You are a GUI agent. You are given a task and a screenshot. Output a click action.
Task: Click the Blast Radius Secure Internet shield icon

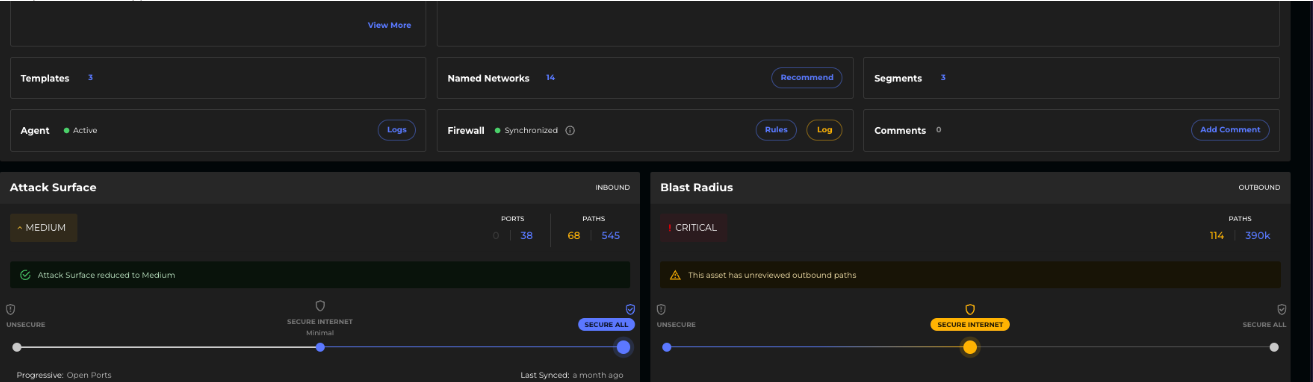pyautogui.click(x=970, y=310)
